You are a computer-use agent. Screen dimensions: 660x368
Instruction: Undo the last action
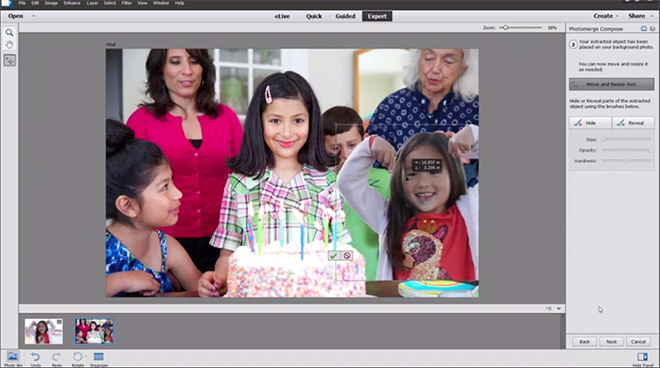coord(35,359)
